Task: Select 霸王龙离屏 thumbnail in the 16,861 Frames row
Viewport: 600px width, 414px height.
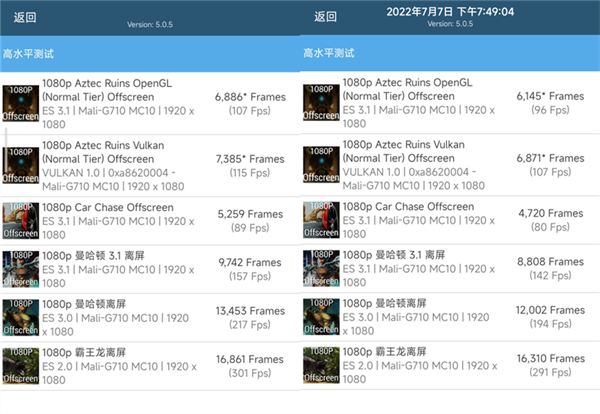Action: (x=20, y=367)
